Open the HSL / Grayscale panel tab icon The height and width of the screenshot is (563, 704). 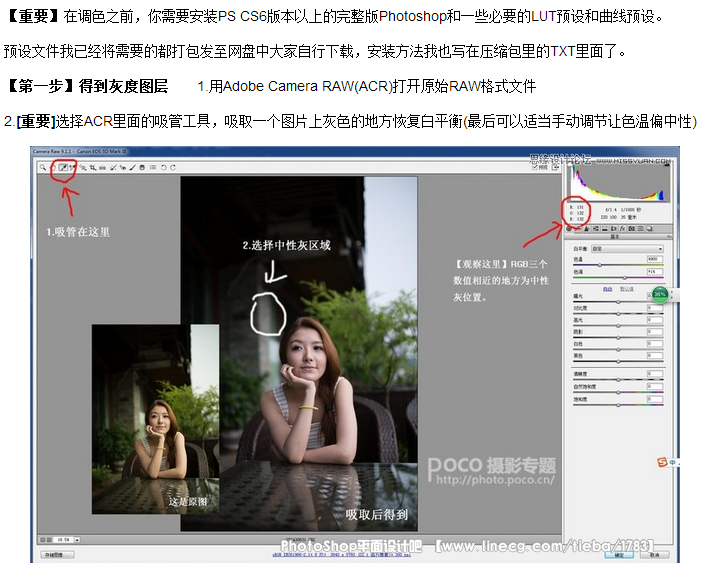(x=595, y=229)
